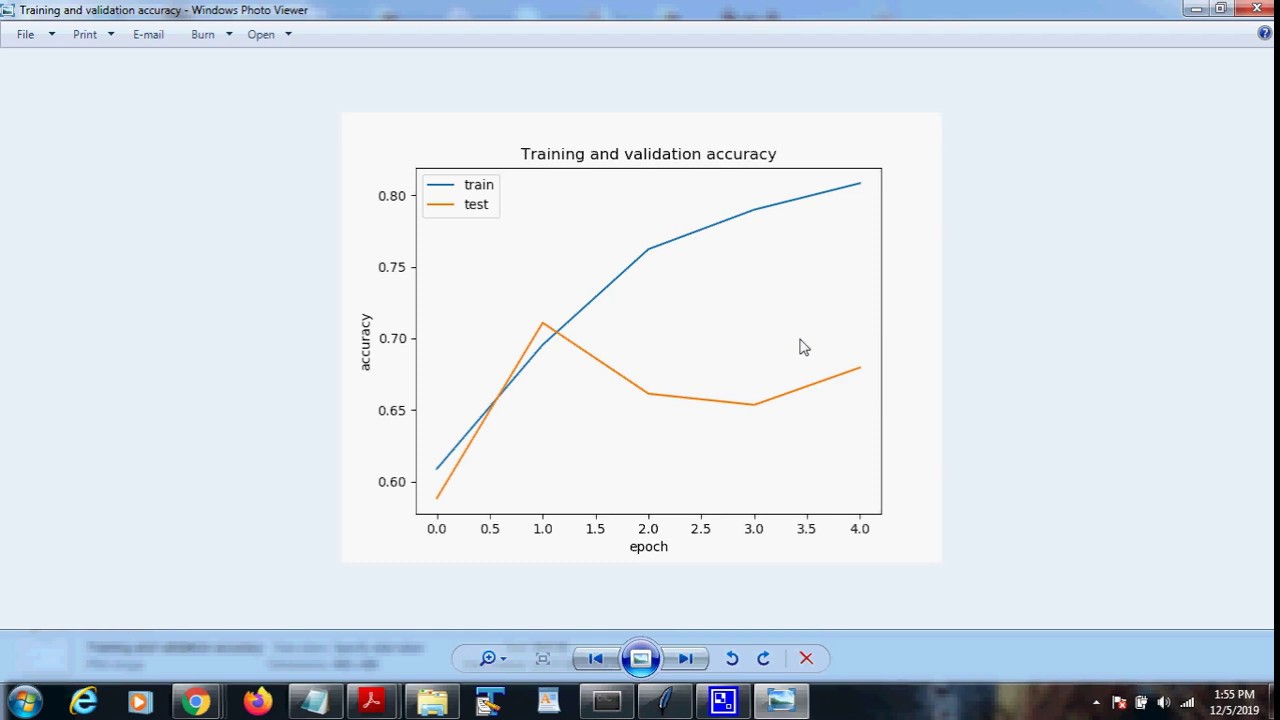
Task: Click the power/battery tray icon
Action: coord(1141,702)
